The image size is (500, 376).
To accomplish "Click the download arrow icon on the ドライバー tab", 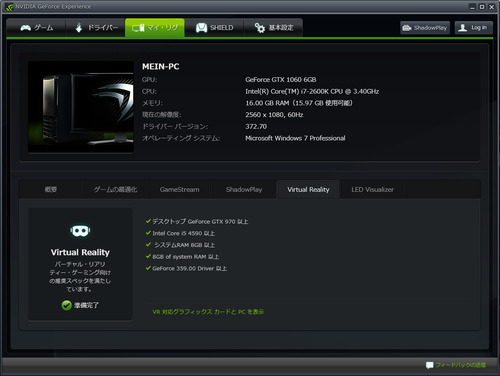I will (x=79, y=28).
